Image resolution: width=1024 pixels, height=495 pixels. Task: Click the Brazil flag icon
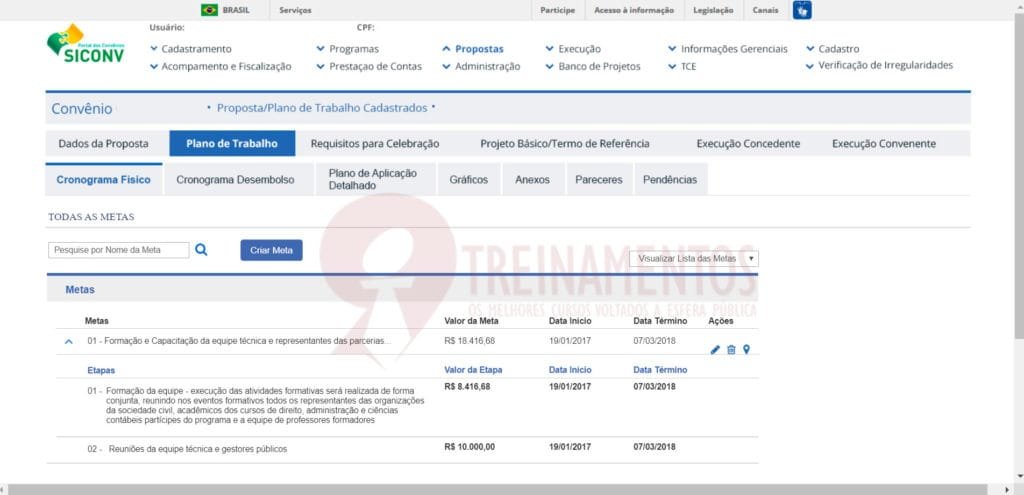coord(209,10)
